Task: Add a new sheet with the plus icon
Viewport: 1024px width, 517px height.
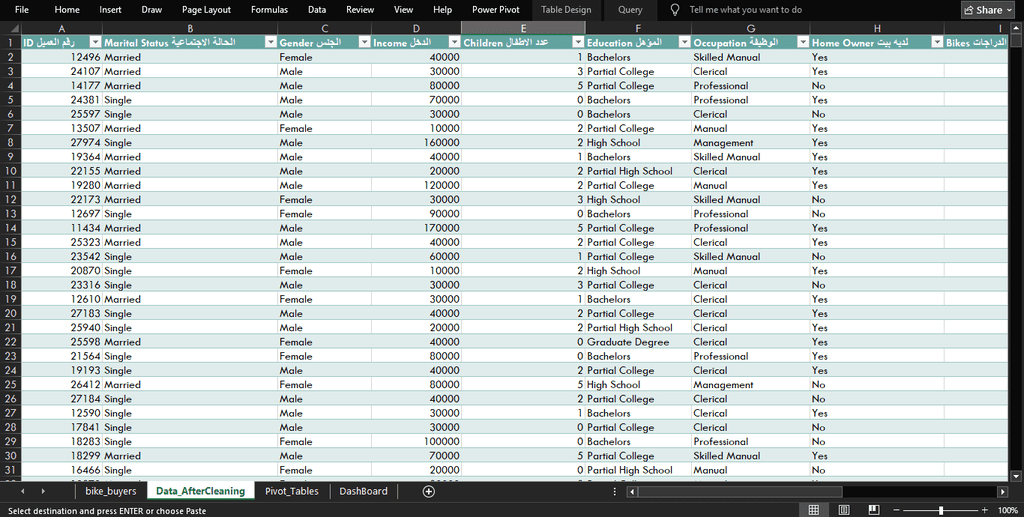Action: point(429,491)
